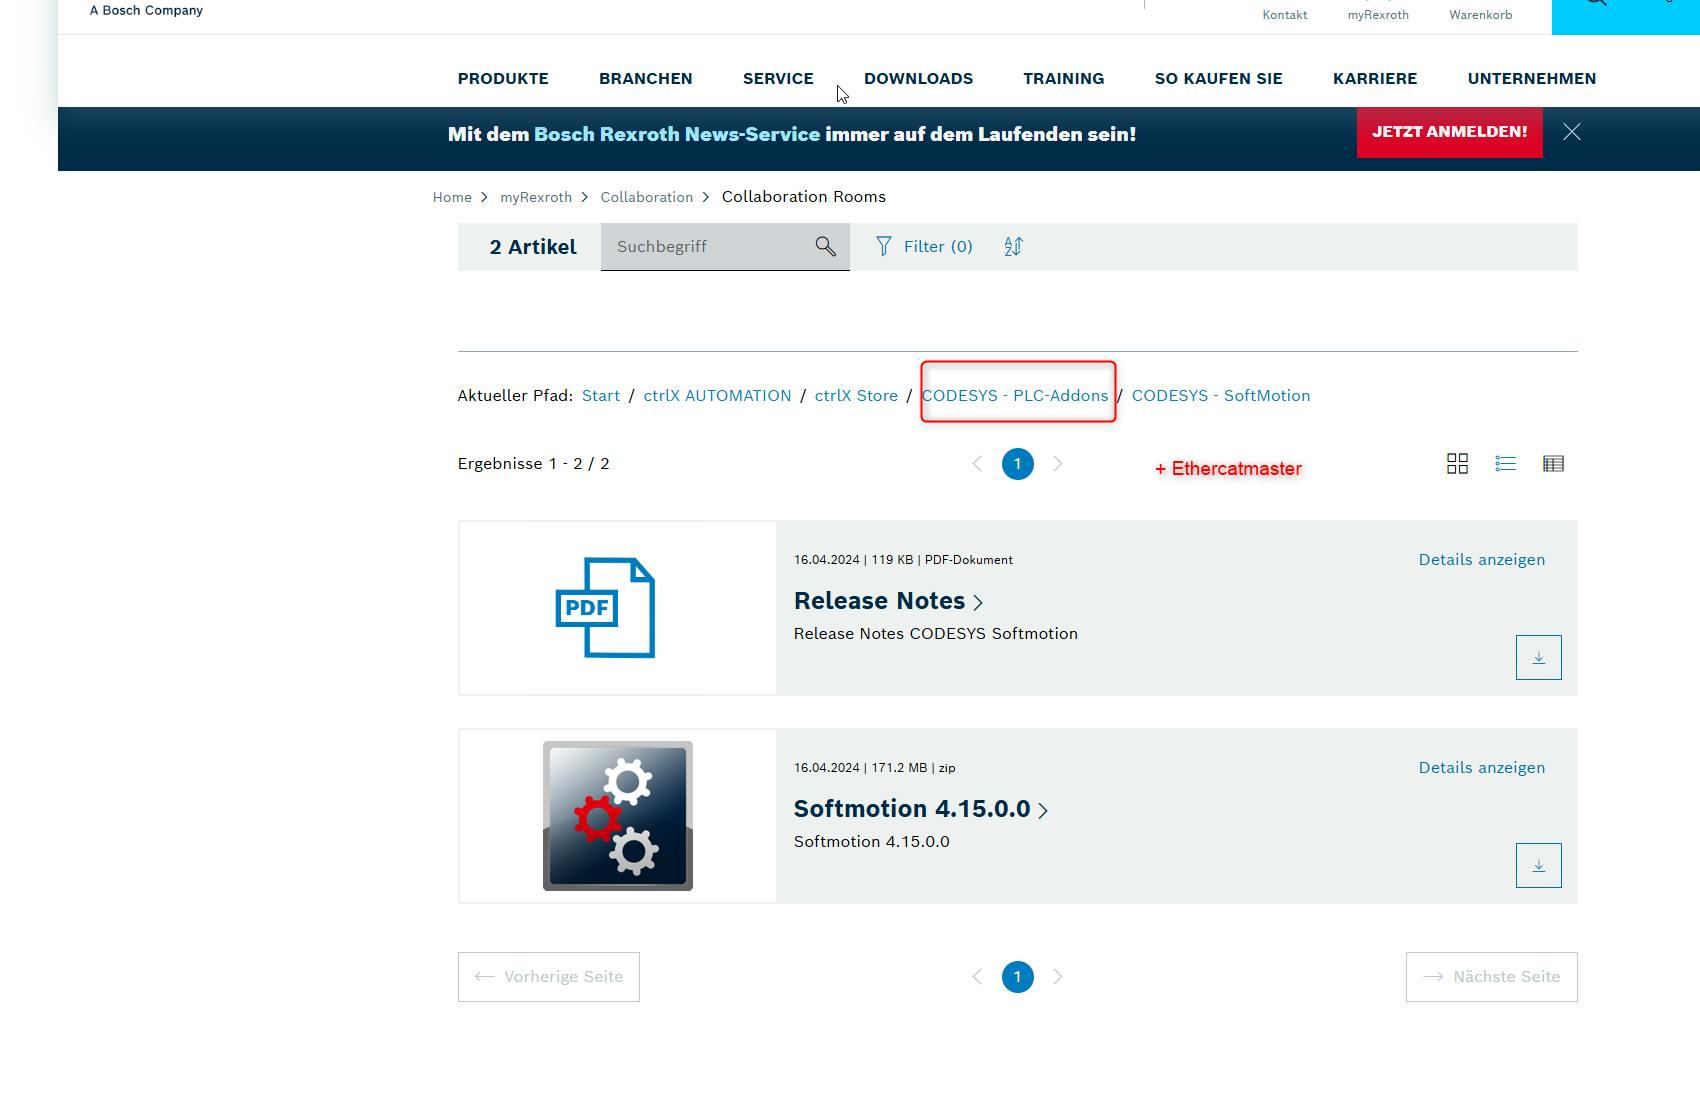1700x1106 pixels.
Task: Close the News-Service banner
Action: point(1572,132)
